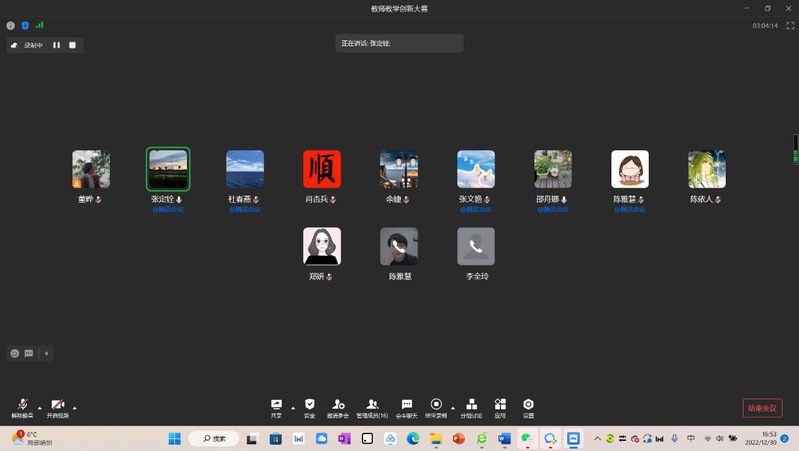Click the End Meeting (结束会议) button
Viewport: 799px width, 451px height.
[x=762, y=408]
